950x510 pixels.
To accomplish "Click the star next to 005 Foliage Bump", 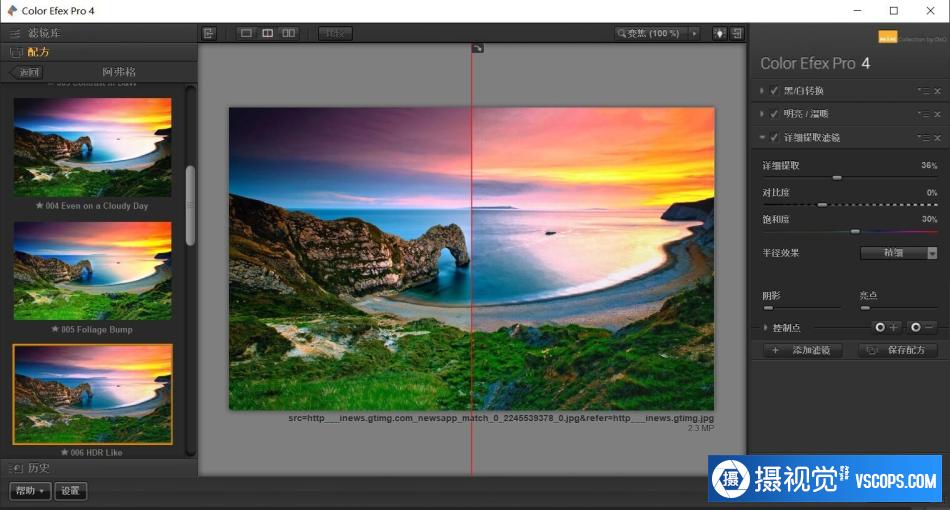I will (x=55, y=329).
